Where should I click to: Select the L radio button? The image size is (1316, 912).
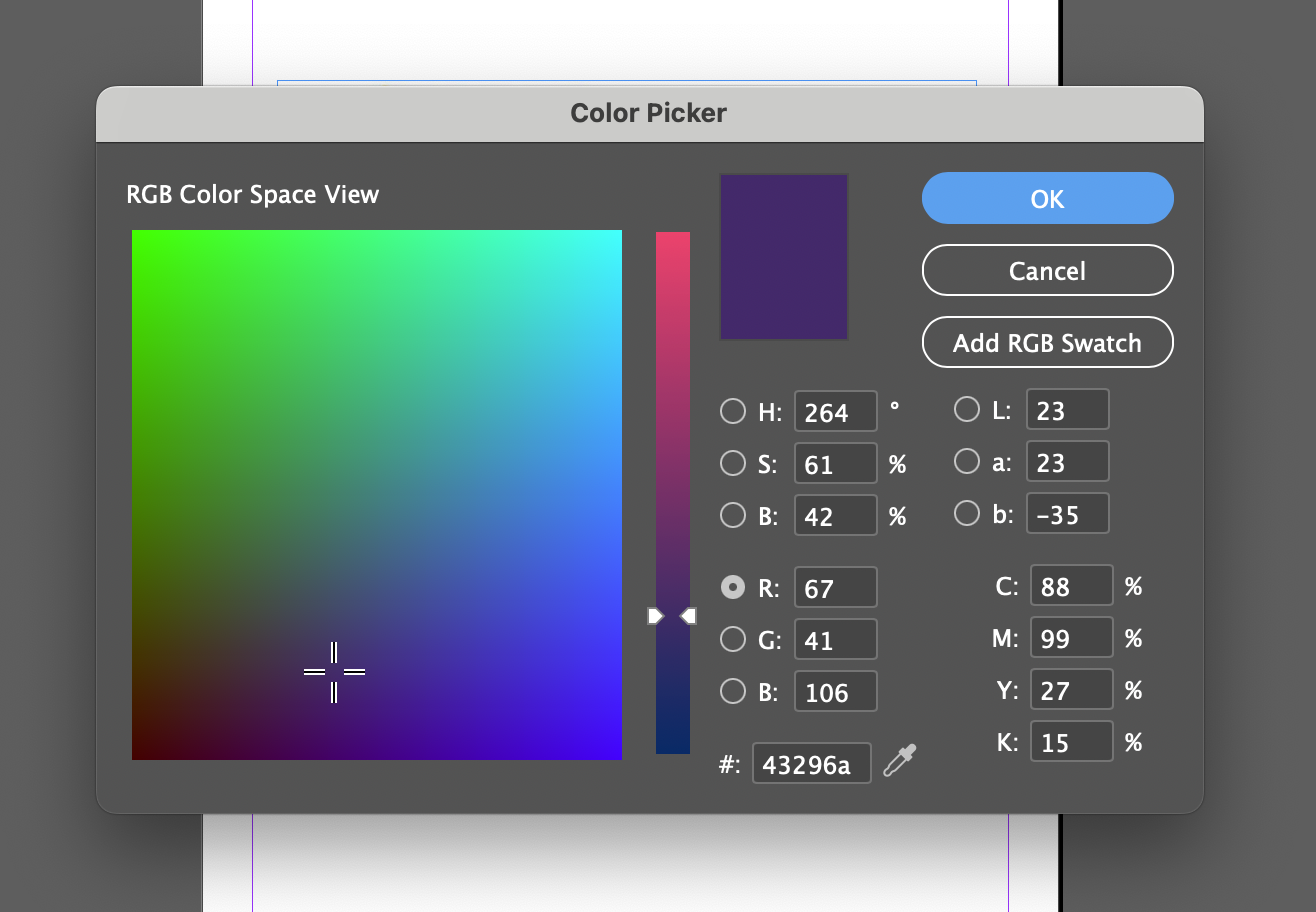(x=967, y=409)
